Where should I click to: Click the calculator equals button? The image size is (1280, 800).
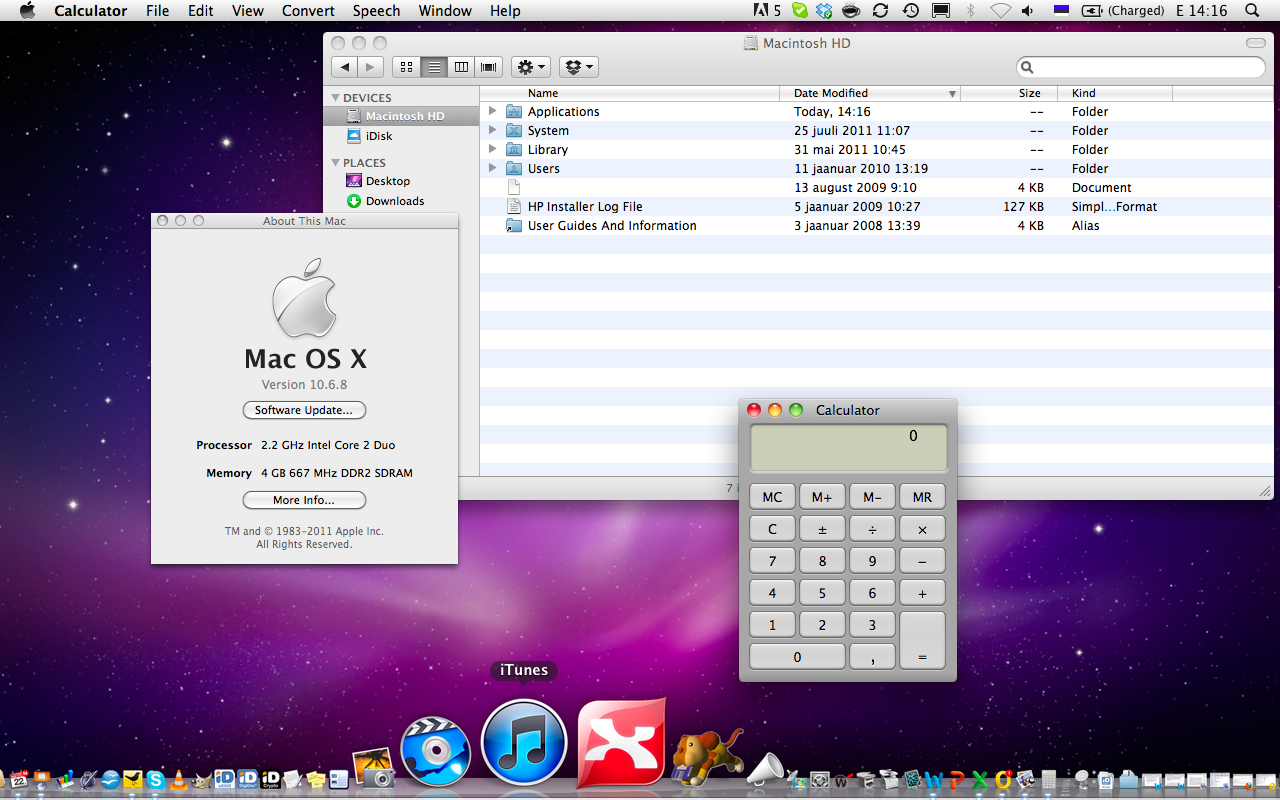922,640
